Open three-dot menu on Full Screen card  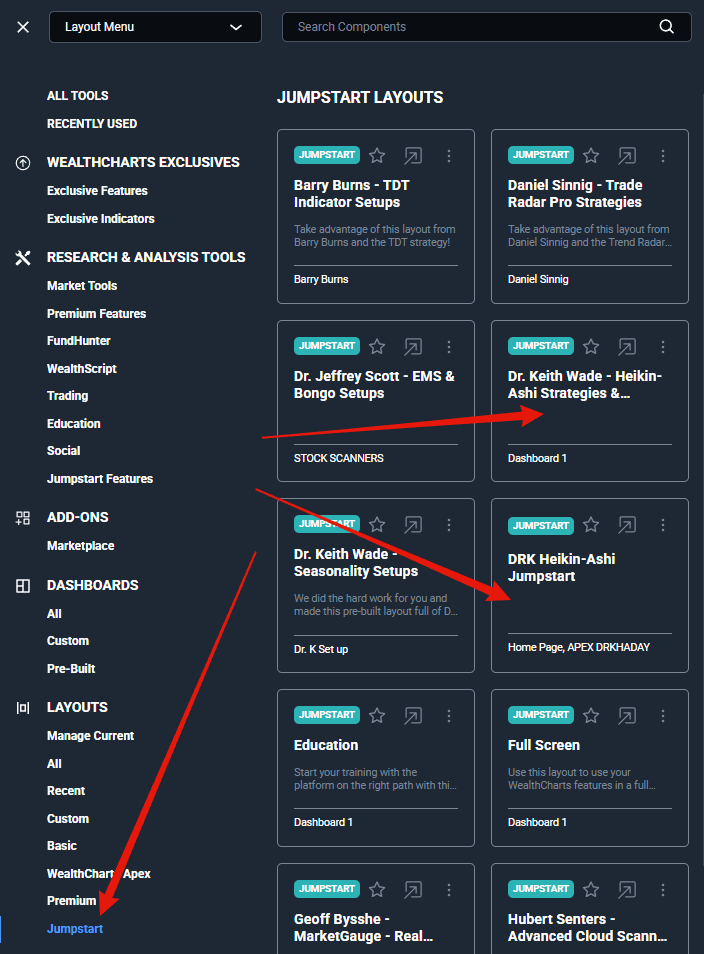[663, 716]
